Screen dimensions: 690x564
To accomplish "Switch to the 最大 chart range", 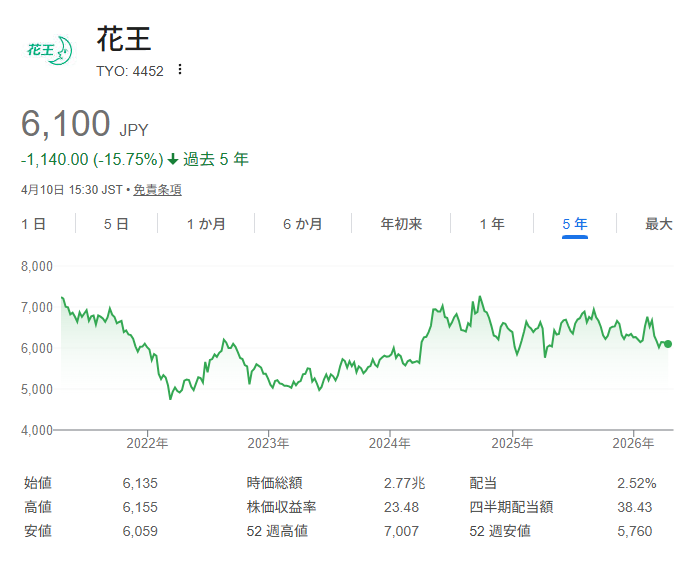I will [659, 224].
